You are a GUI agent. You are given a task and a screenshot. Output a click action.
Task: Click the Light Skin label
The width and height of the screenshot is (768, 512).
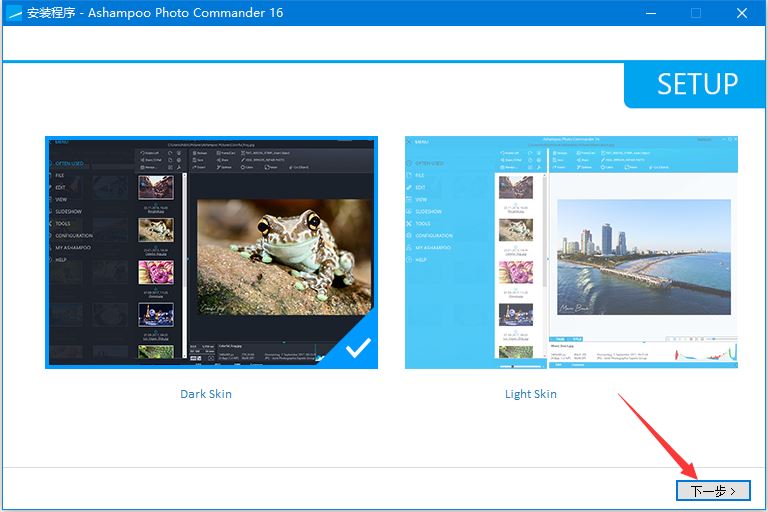coord(530,394)
